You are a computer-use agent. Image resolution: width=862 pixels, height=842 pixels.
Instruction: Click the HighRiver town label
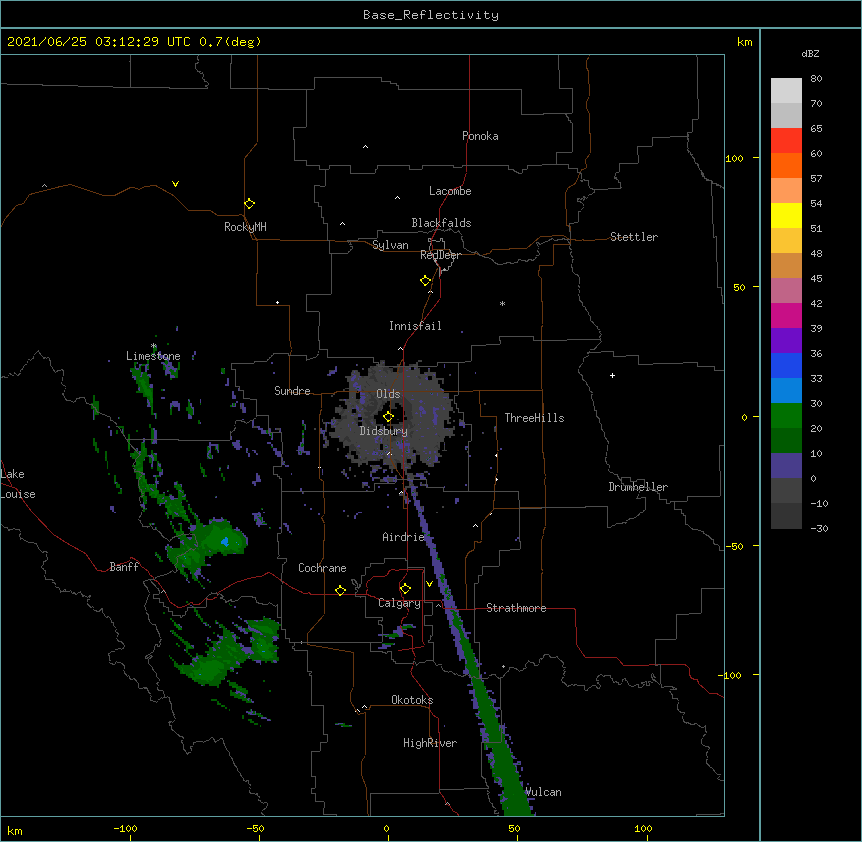coord(430,743)
